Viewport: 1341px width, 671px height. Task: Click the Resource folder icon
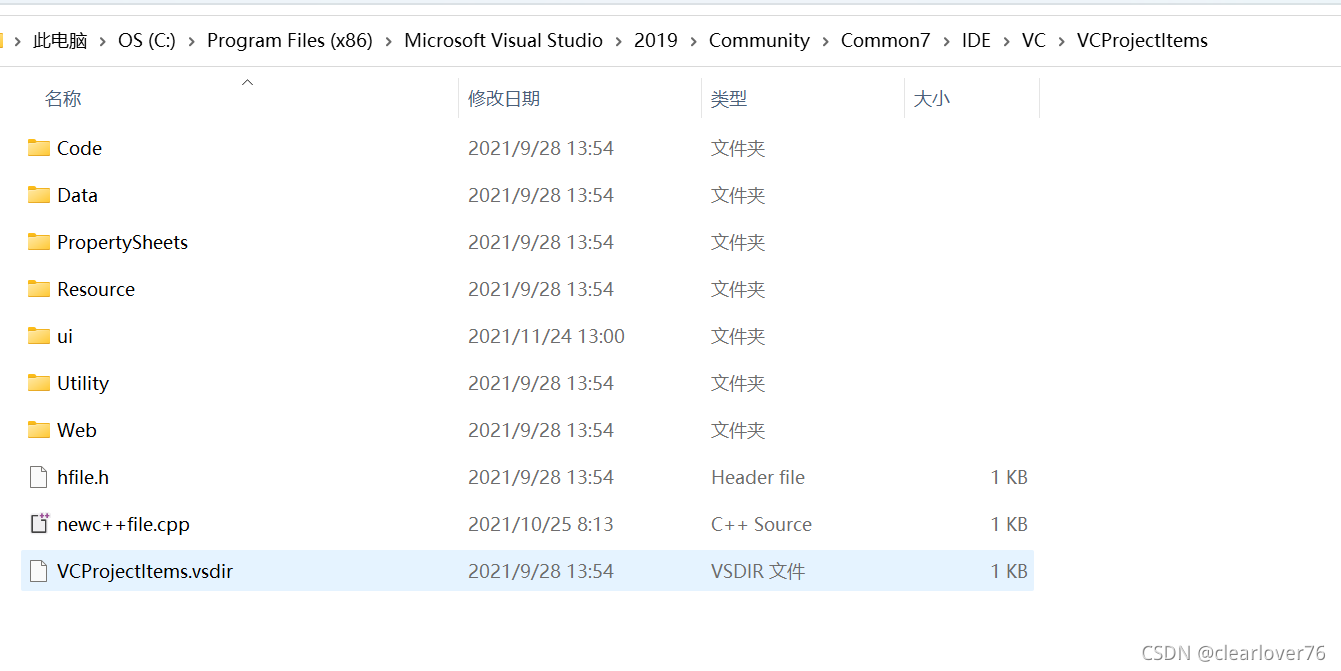point(39,289)
